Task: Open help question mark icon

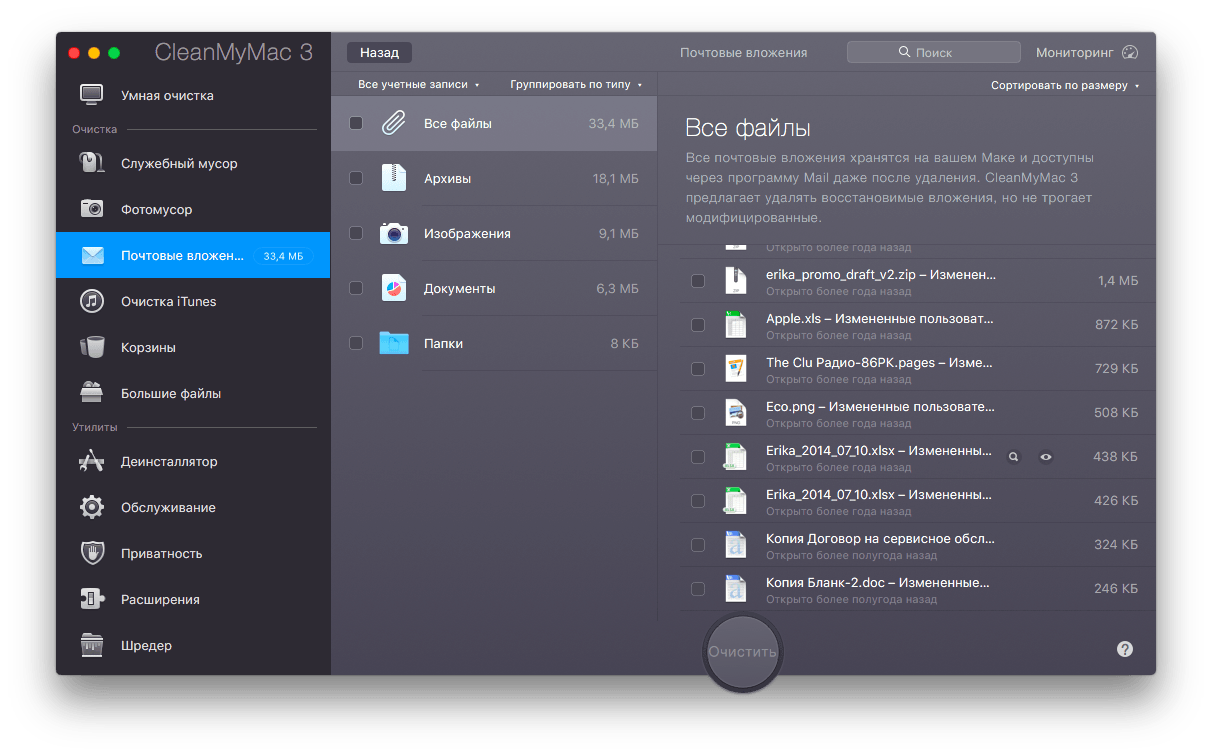Action: [1125, 649]
